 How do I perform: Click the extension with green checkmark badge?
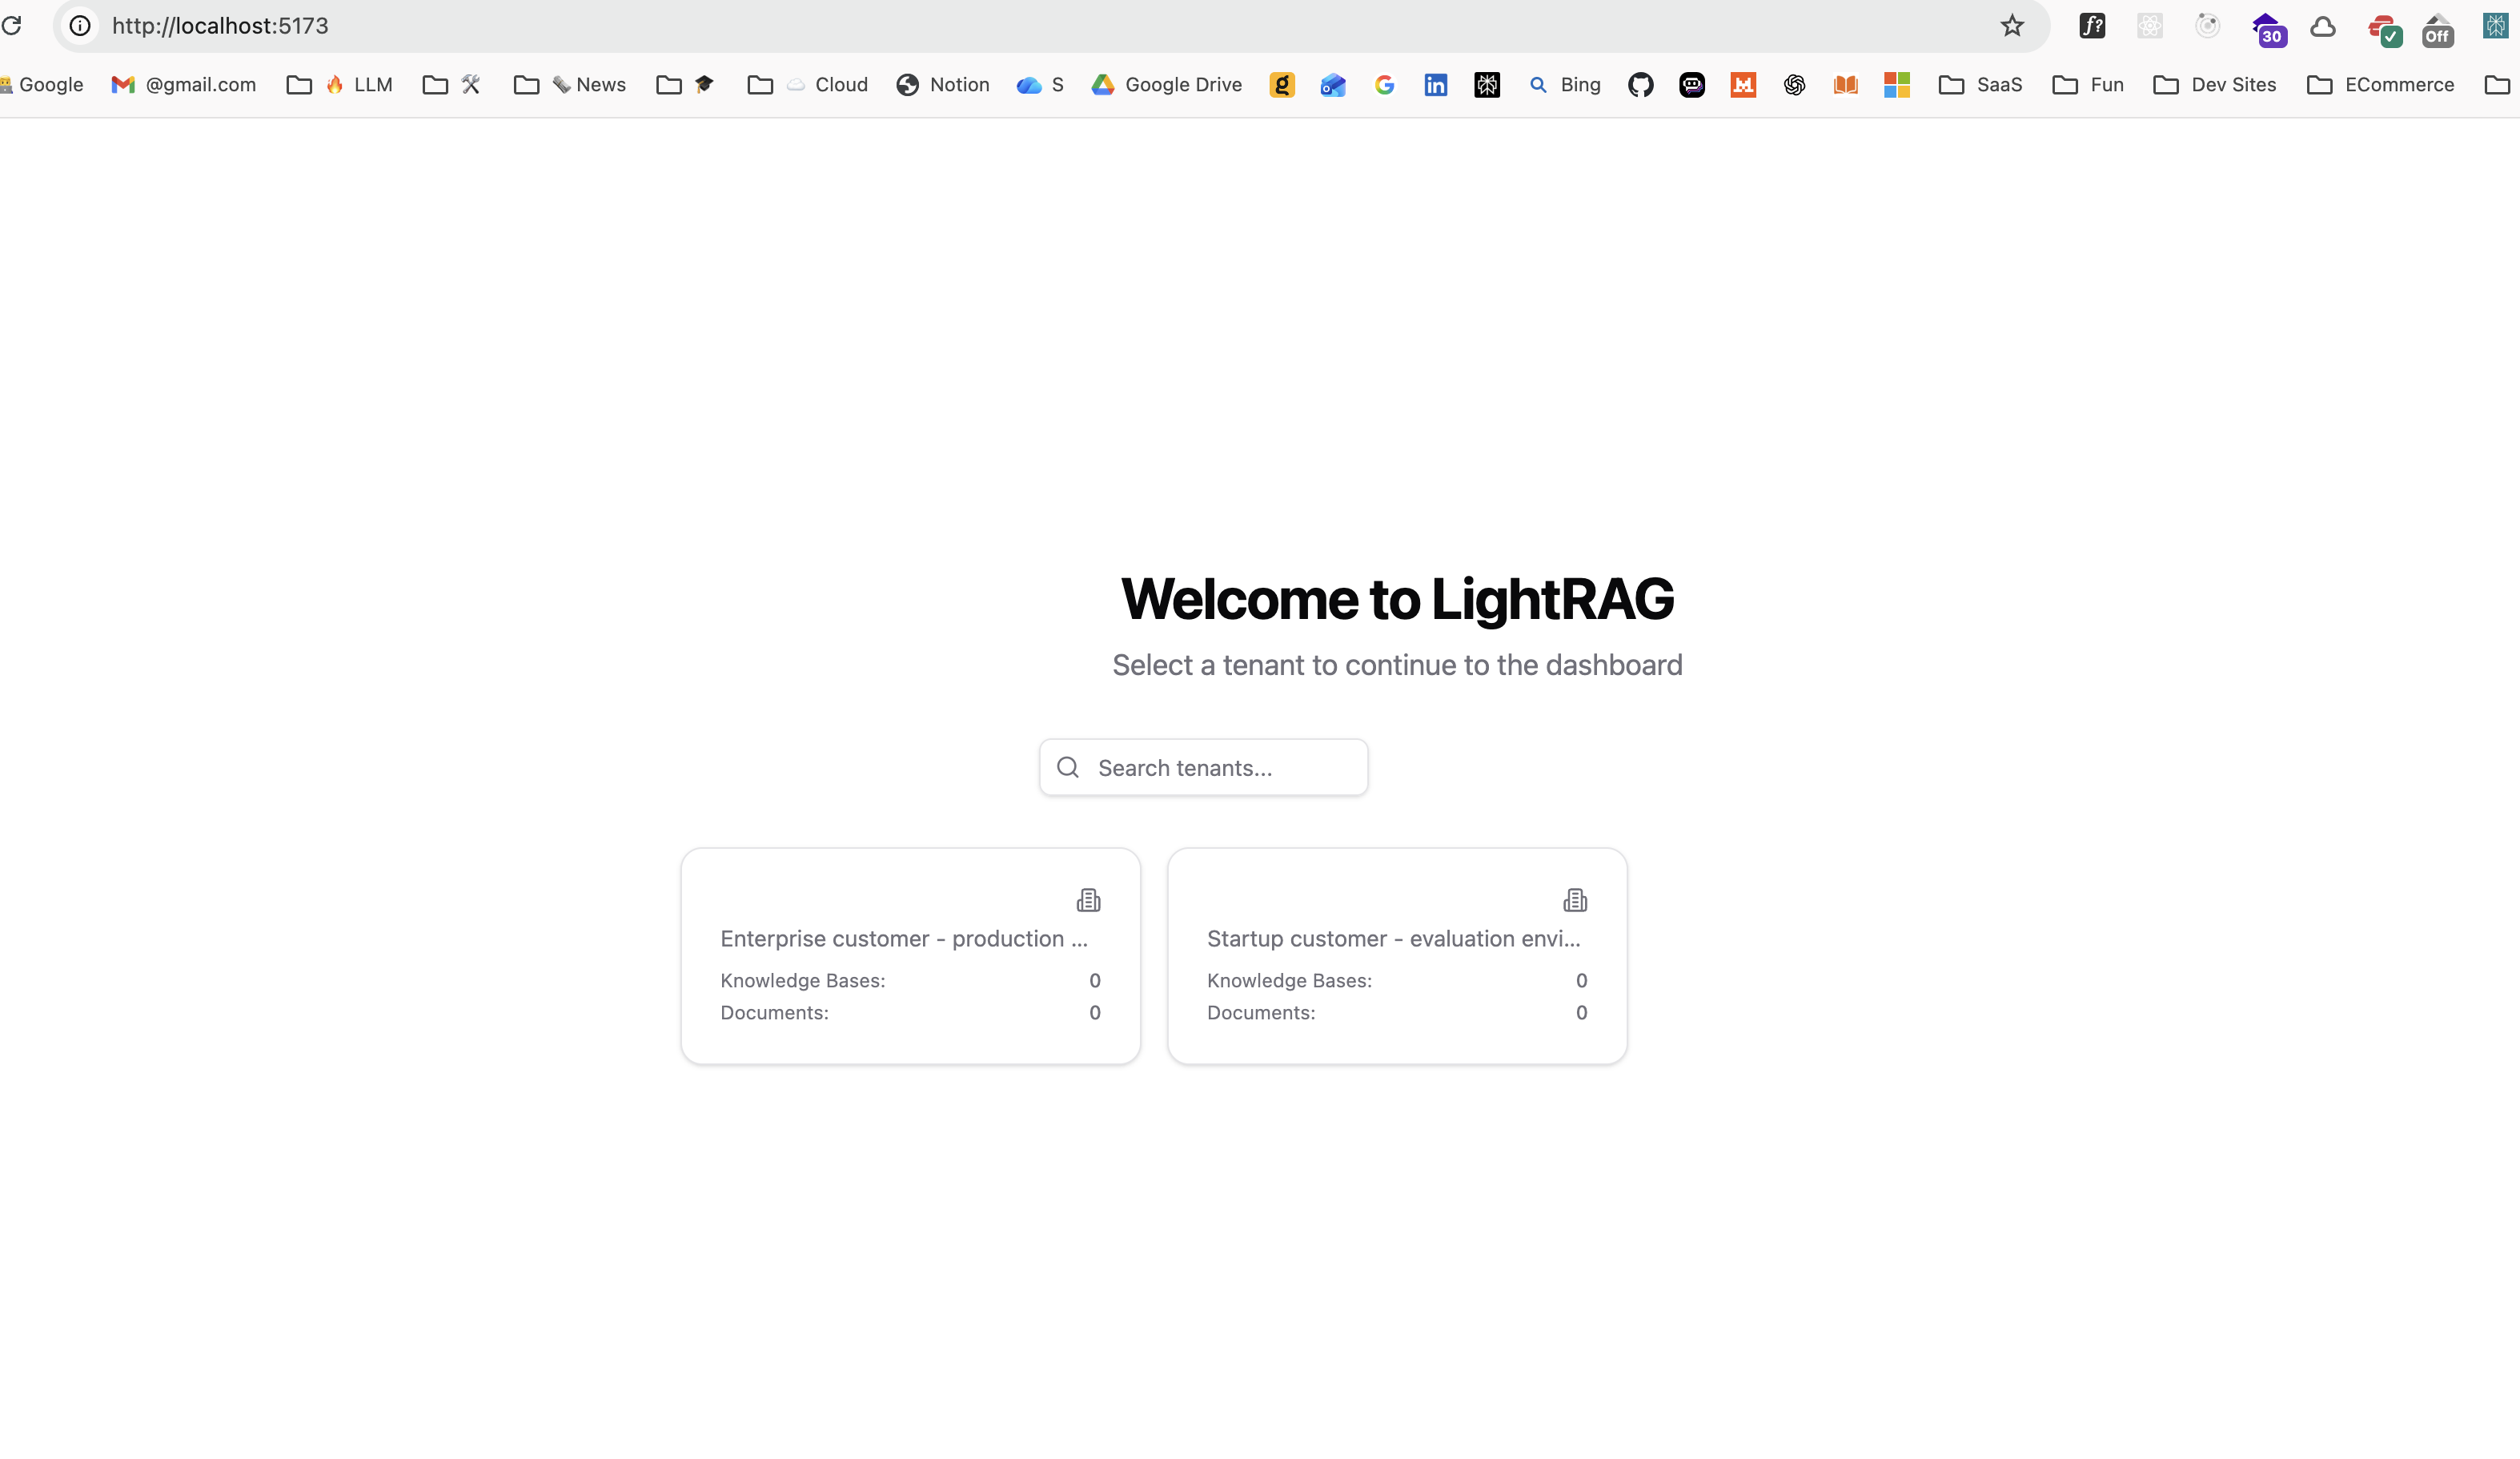[2384, 30]
